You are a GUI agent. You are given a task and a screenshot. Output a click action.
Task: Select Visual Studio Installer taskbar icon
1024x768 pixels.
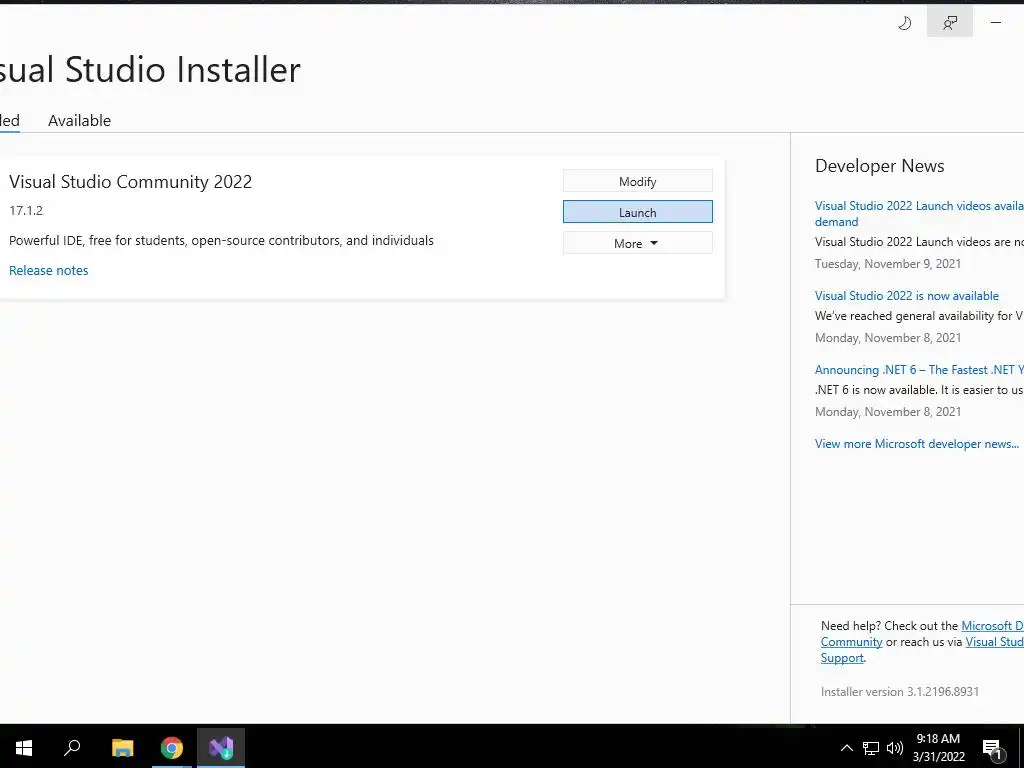221,748
